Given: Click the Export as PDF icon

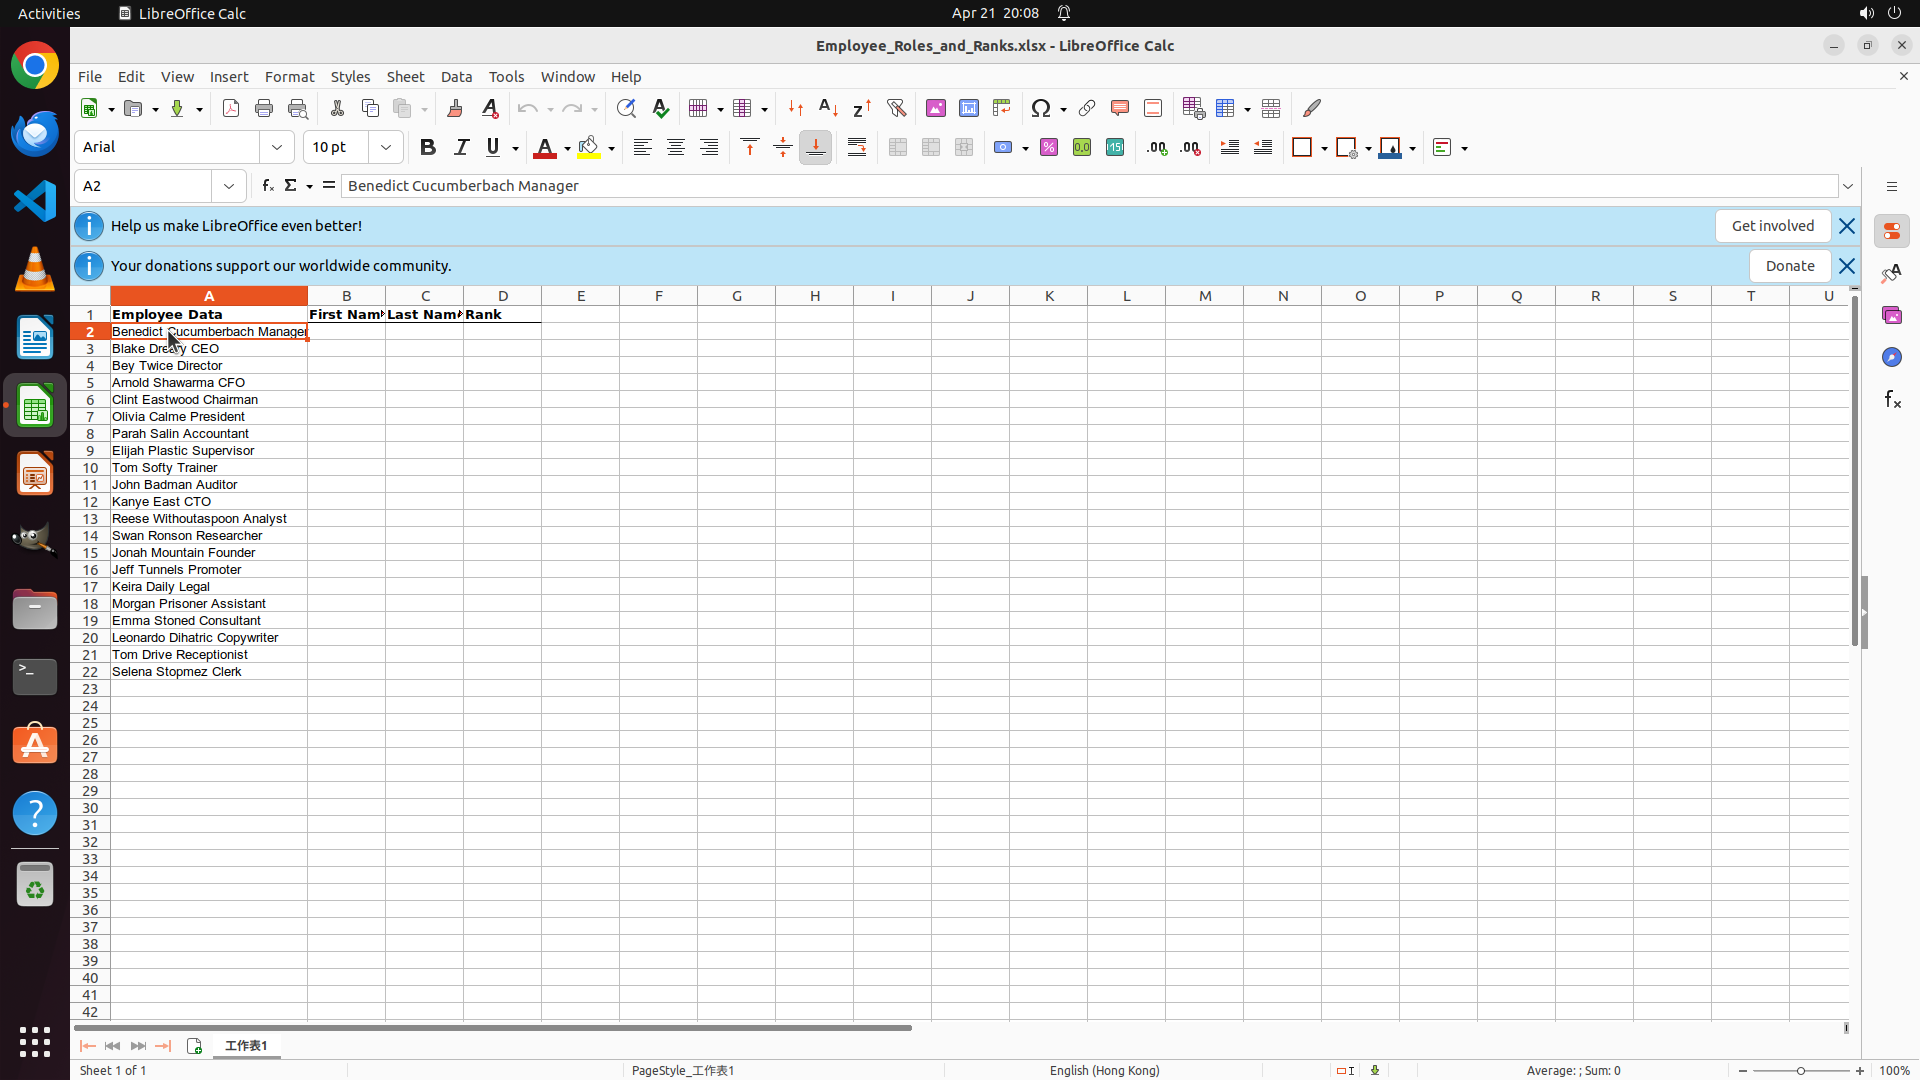Looking at the screenshot, I should [231, 108].
